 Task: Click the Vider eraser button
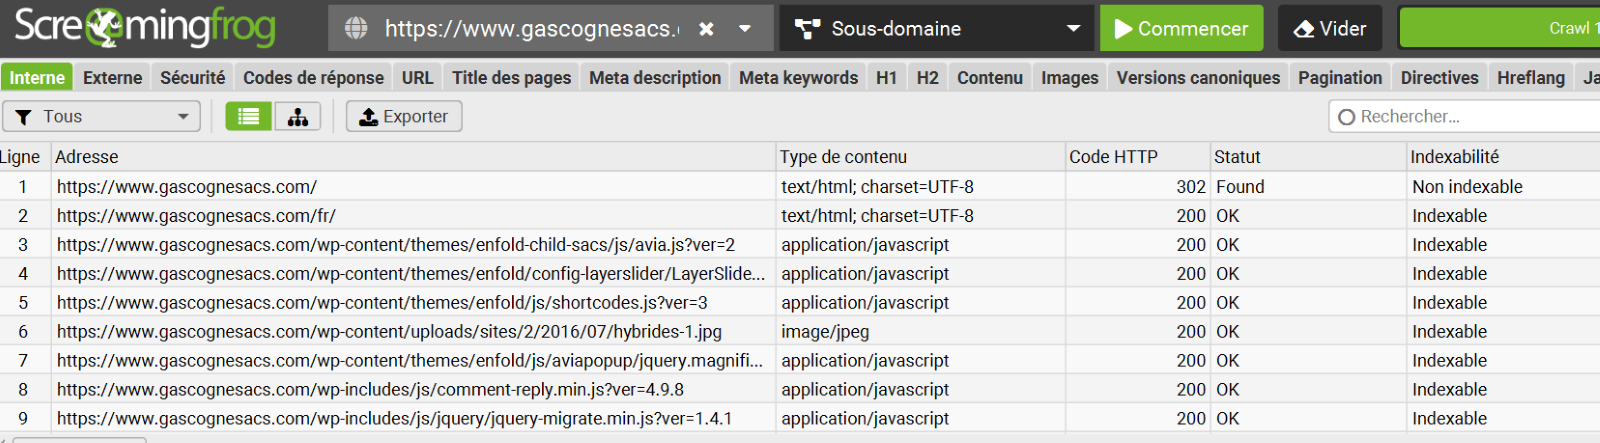tap(1329, 29)
